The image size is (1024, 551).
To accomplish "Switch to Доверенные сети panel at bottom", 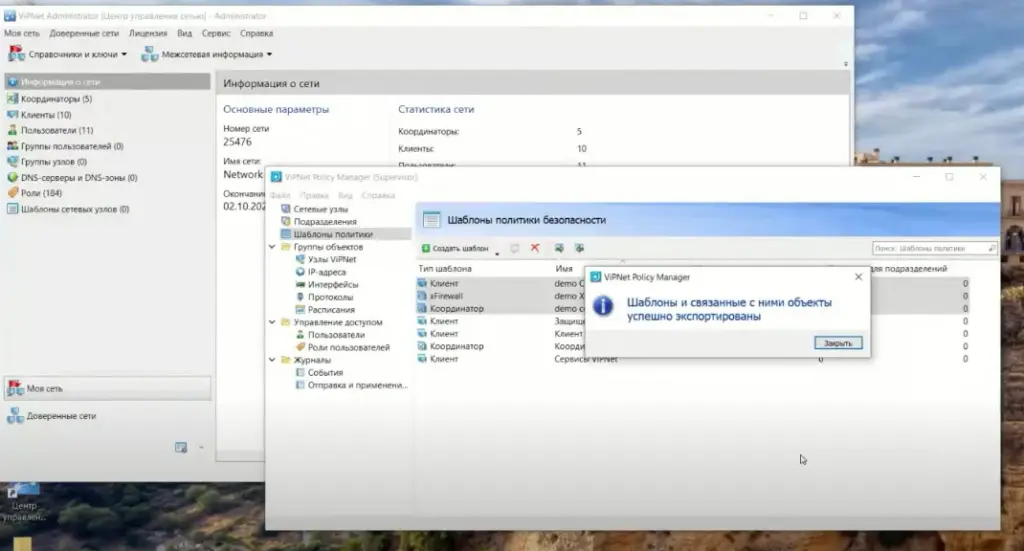I will coord(61,416).
